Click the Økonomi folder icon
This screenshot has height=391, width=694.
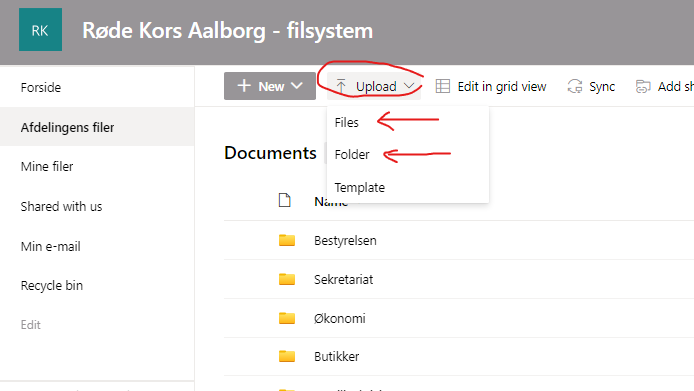[287, 318]
